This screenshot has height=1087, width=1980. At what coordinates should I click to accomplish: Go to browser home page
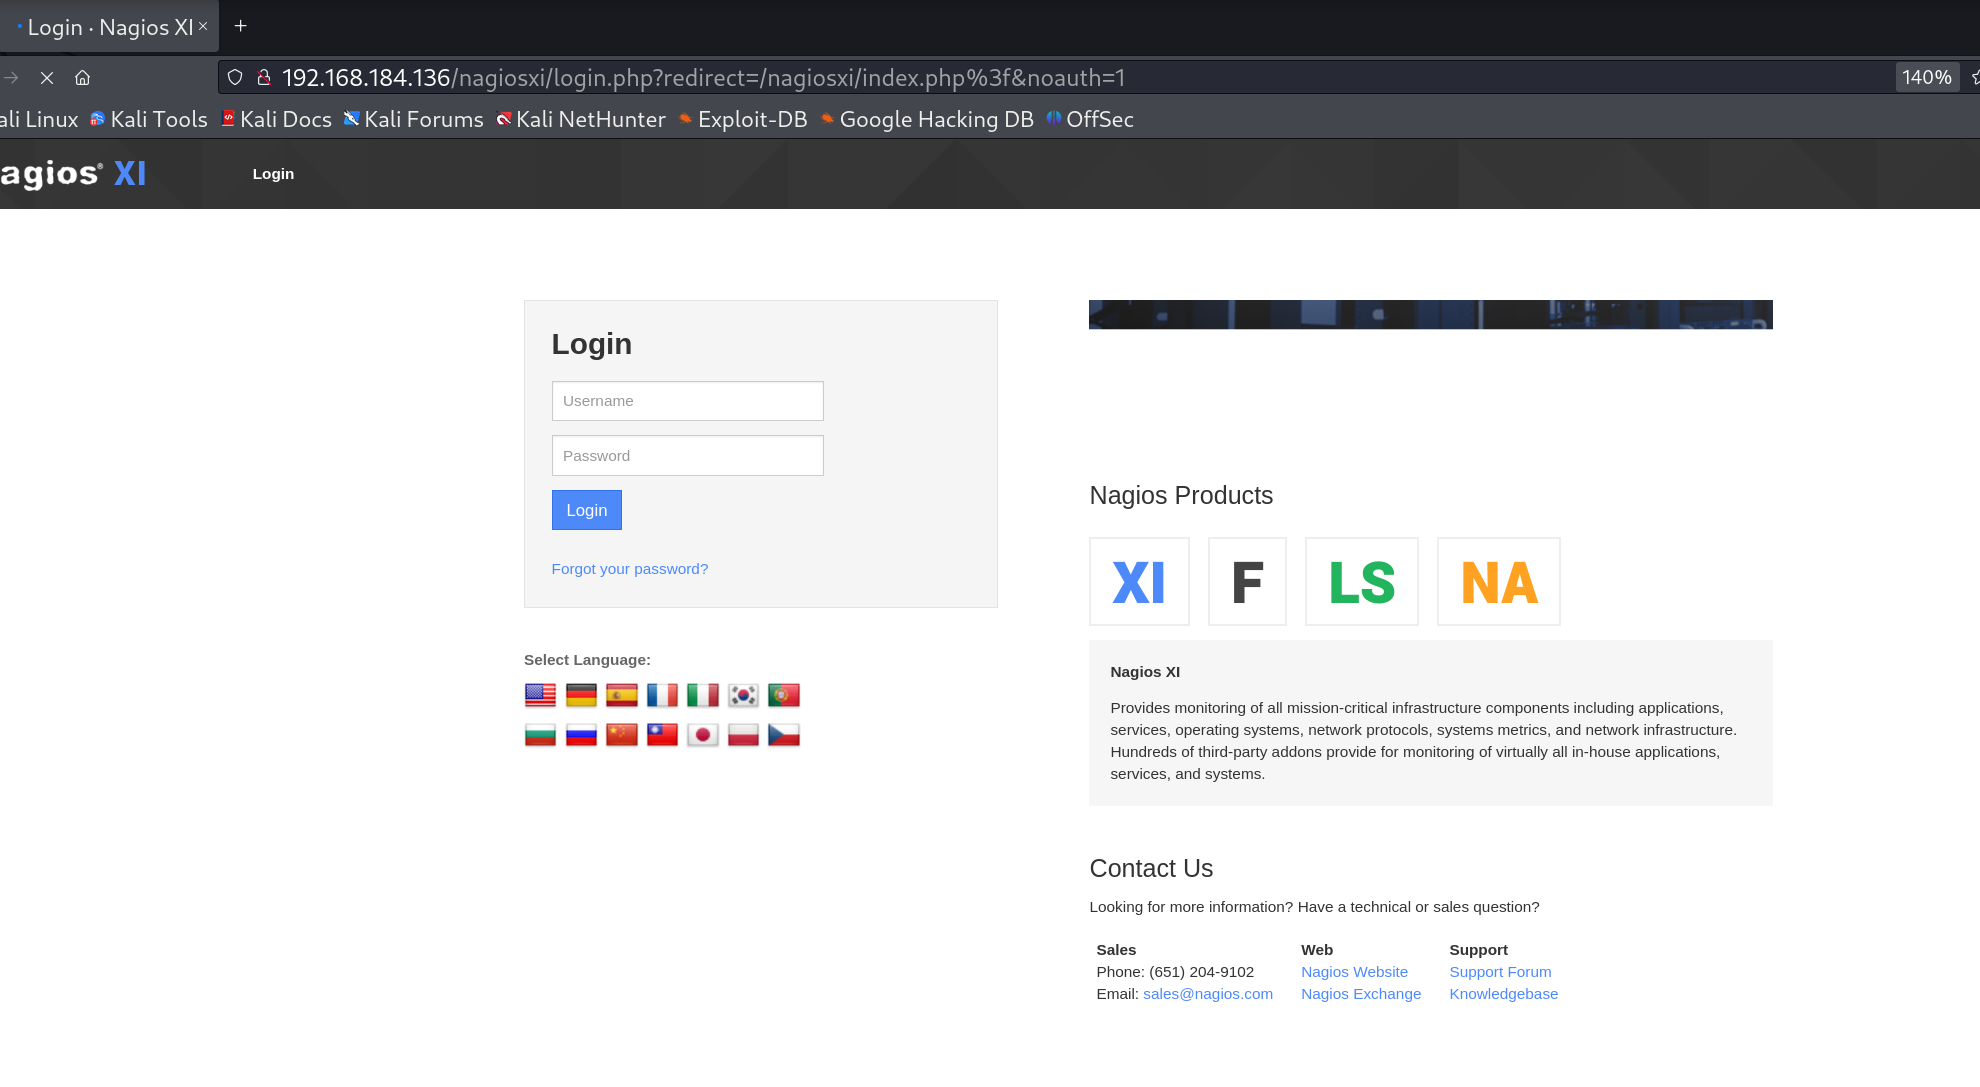click(x=83, y=78)
